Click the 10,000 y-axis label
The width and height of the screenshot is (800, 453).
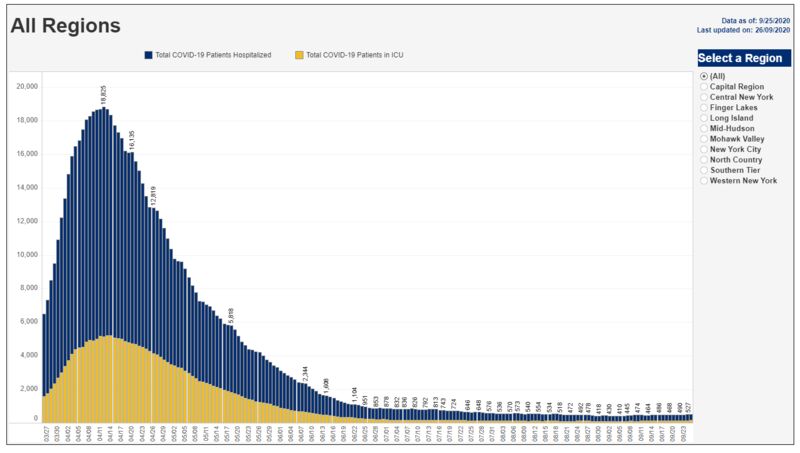click(x=27, y=255)
